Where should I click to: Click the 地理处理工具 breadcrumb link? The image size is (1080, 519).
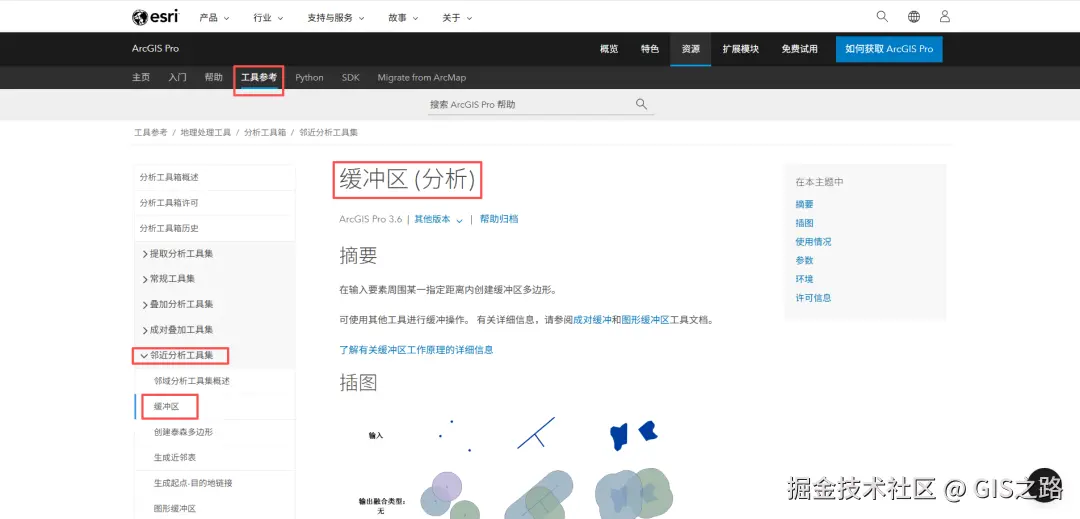click(205, 132)
